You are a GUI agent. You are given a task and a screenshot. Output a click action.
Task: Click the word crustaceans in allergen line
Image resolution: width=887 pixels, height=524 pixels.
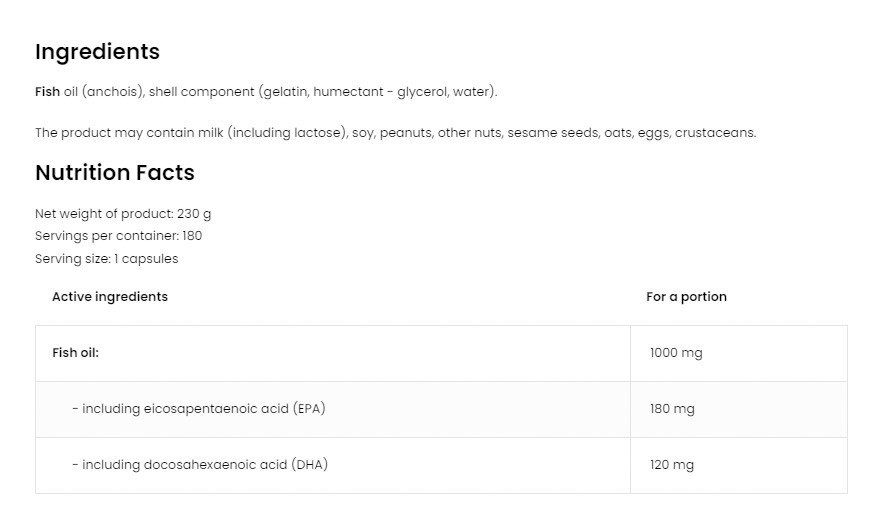pos(715,132)
